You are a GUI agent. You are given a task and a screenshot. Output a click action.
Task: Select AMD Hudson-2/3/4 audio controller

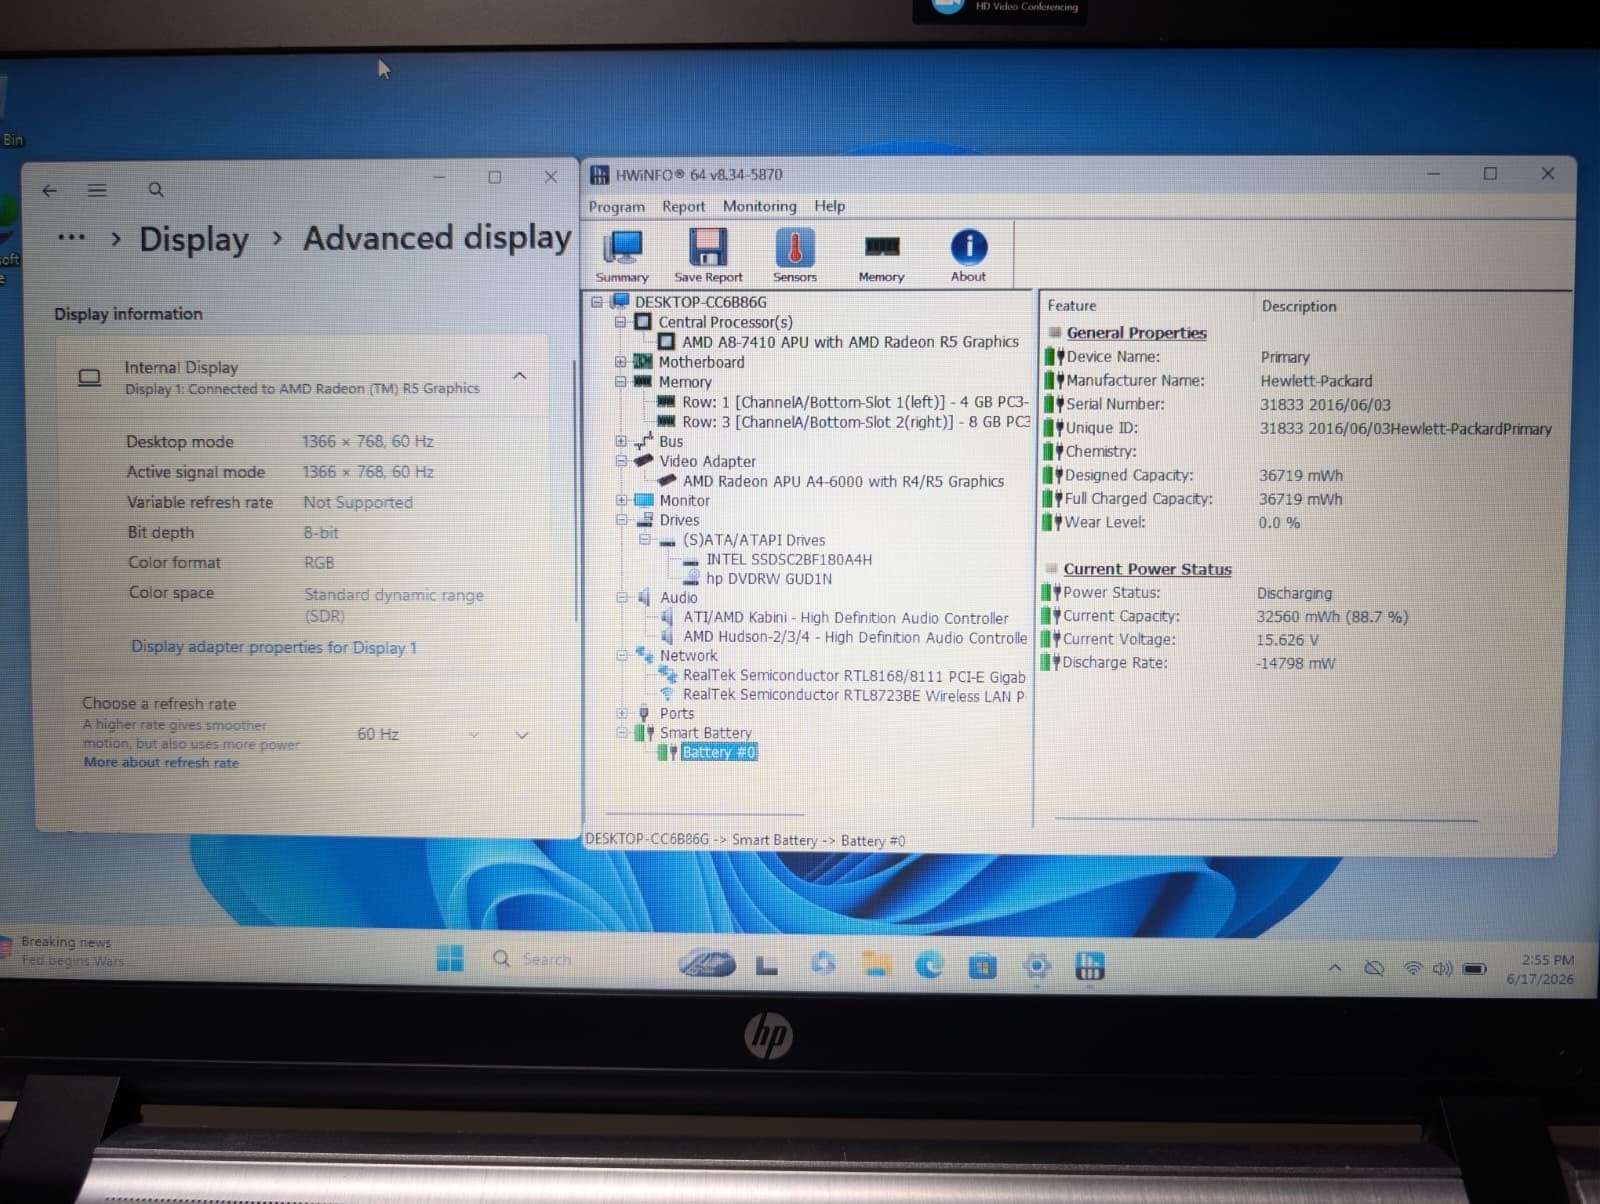click(x=855, y=637)
